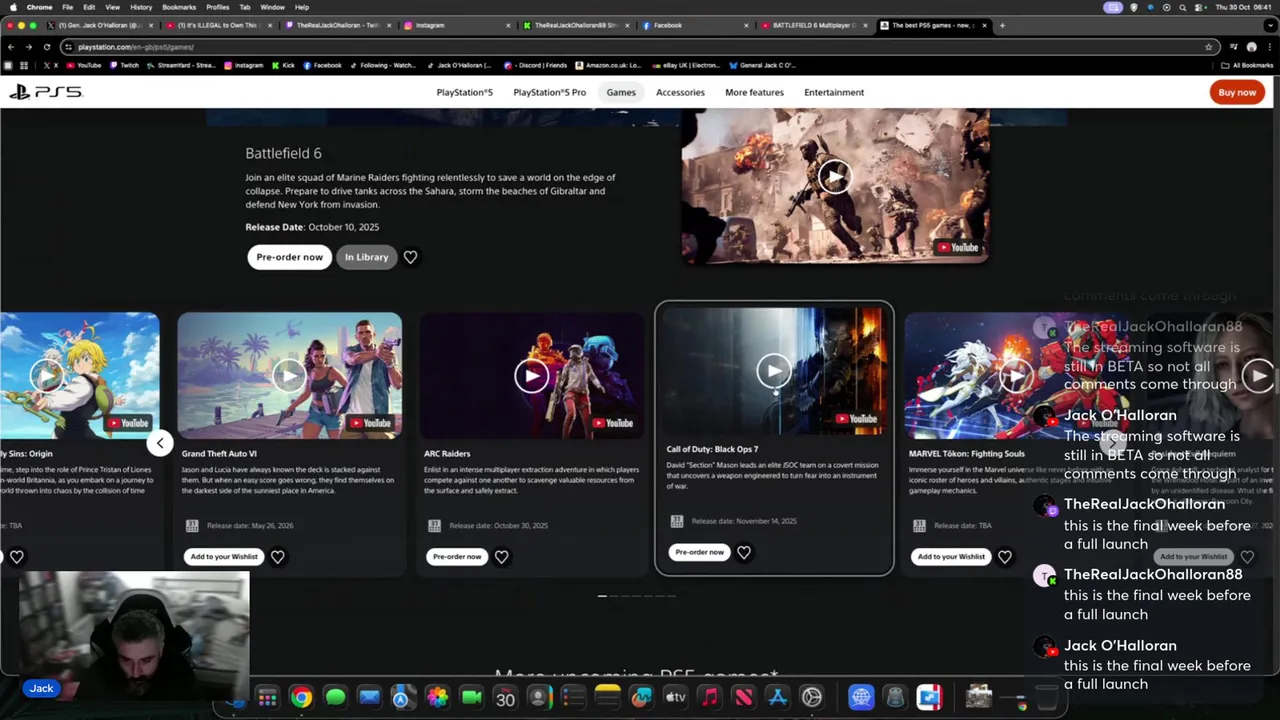1280x720 pixels.
Task: Open a new Chrome tab
Action: [1002, 25]
